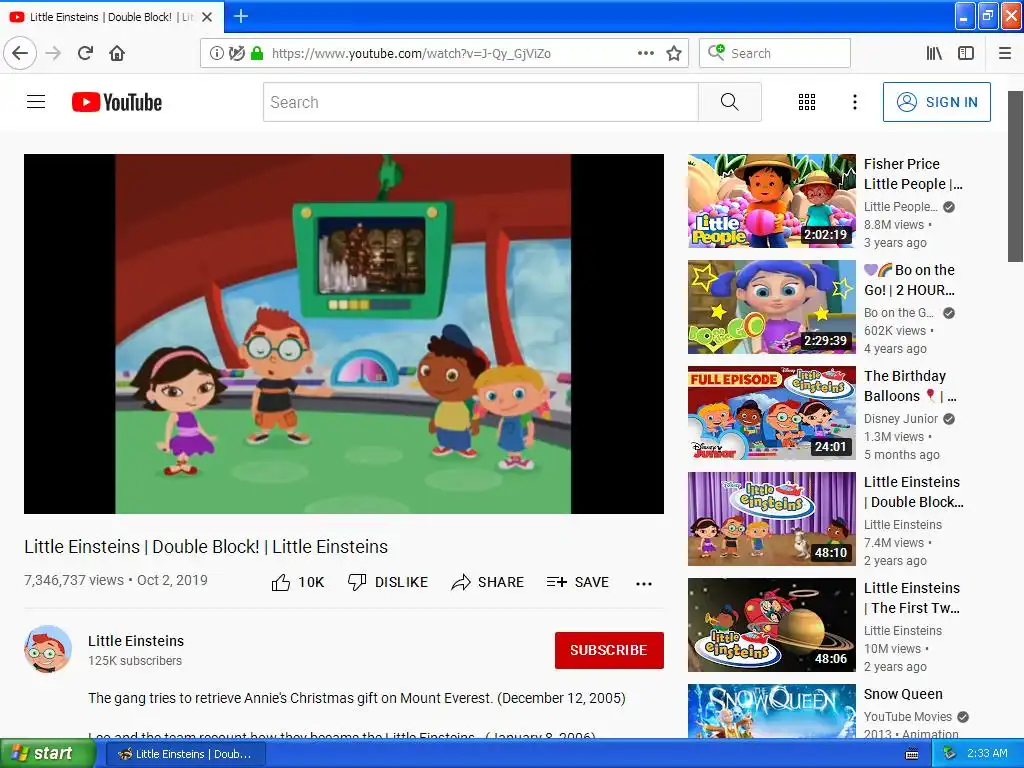Screen dimensions: 1024x768
Task: Open the Little Einsteins channel name link
Action: tap(136, 641)
